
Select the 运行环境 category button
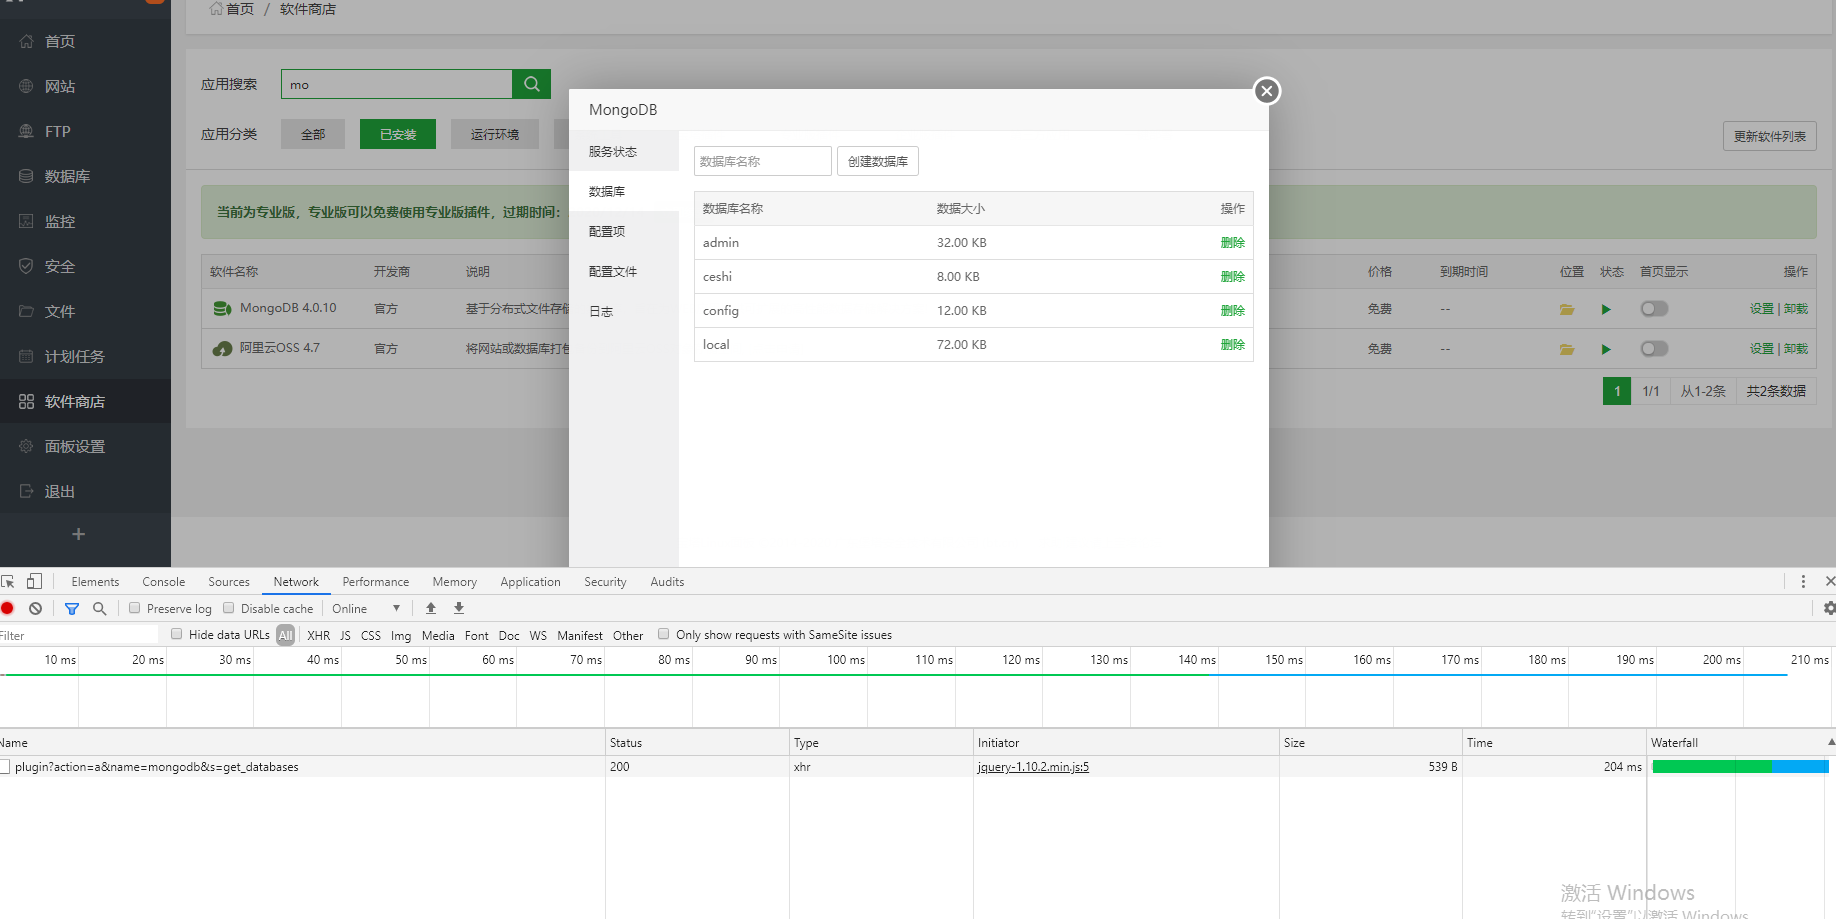[495, 134]
